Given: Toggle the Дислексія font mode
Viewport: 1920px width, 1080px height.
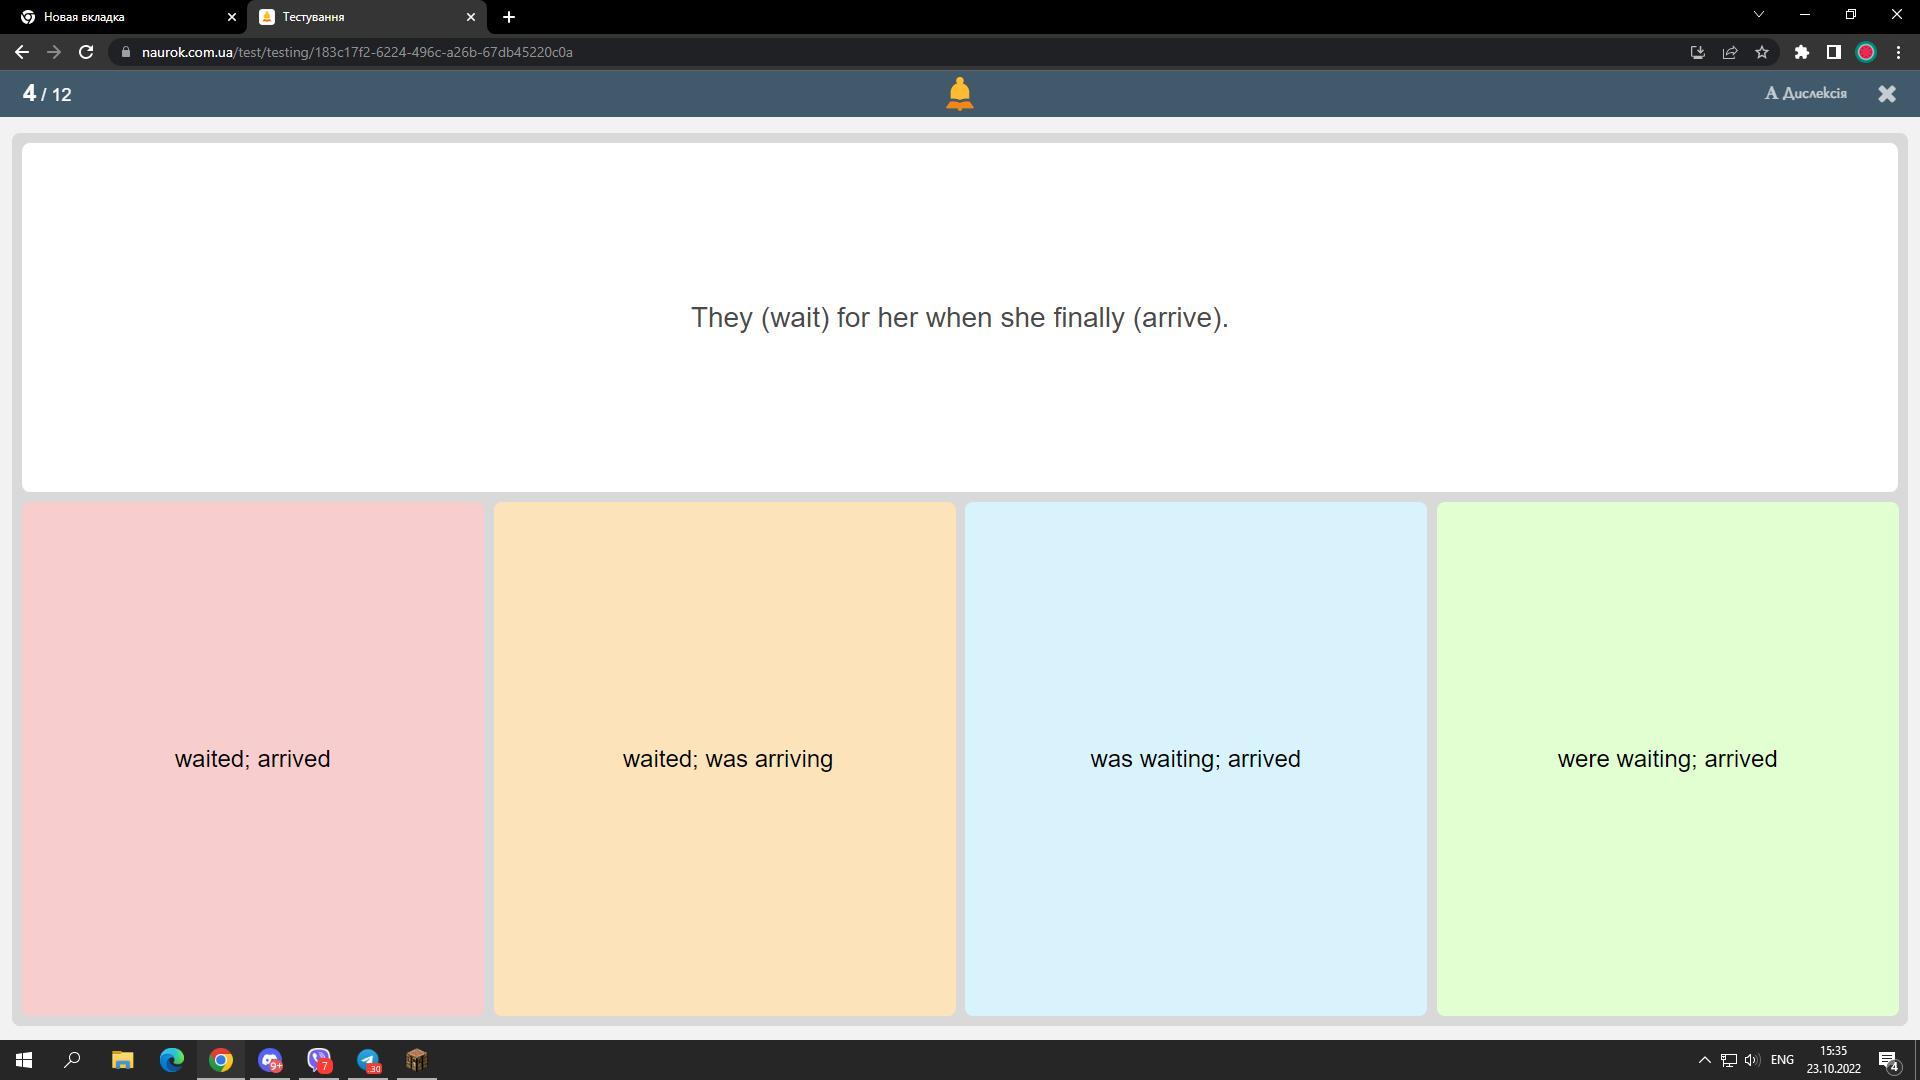Looking at the screenshot, I should (x=1806, y=93).
